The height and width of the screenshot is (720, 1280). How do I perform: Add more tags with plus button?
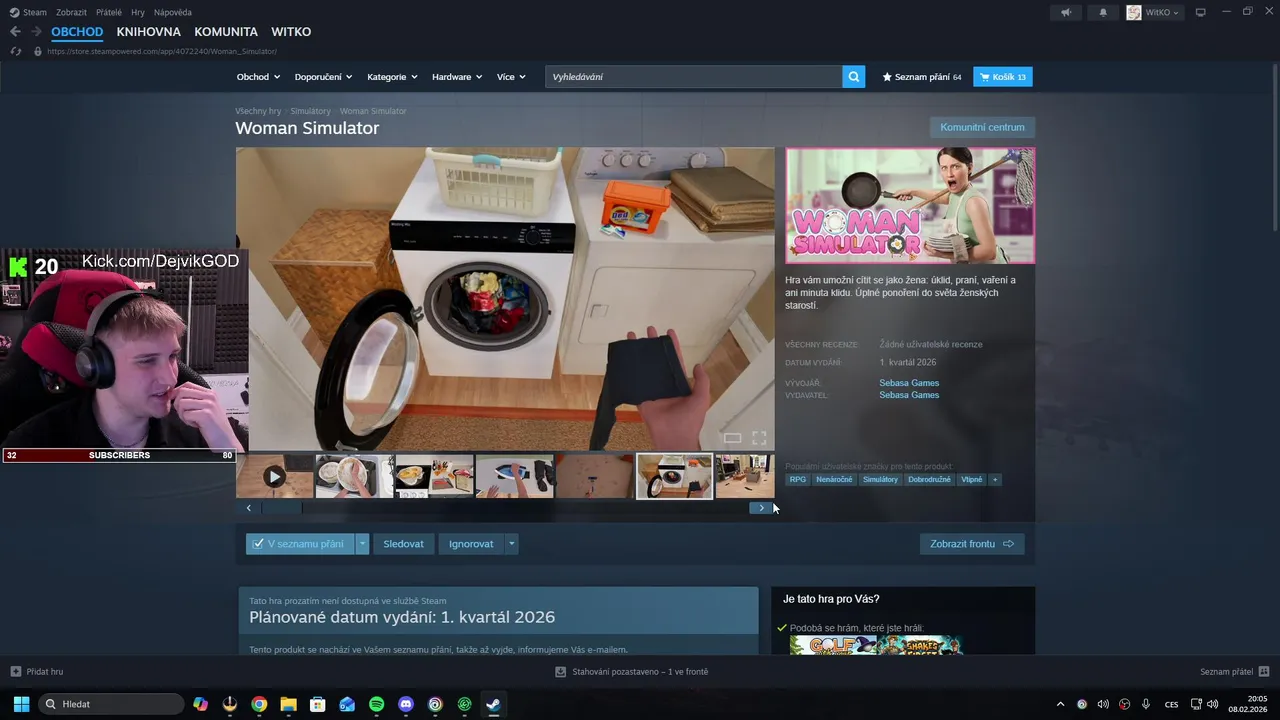tap(995, 480)
